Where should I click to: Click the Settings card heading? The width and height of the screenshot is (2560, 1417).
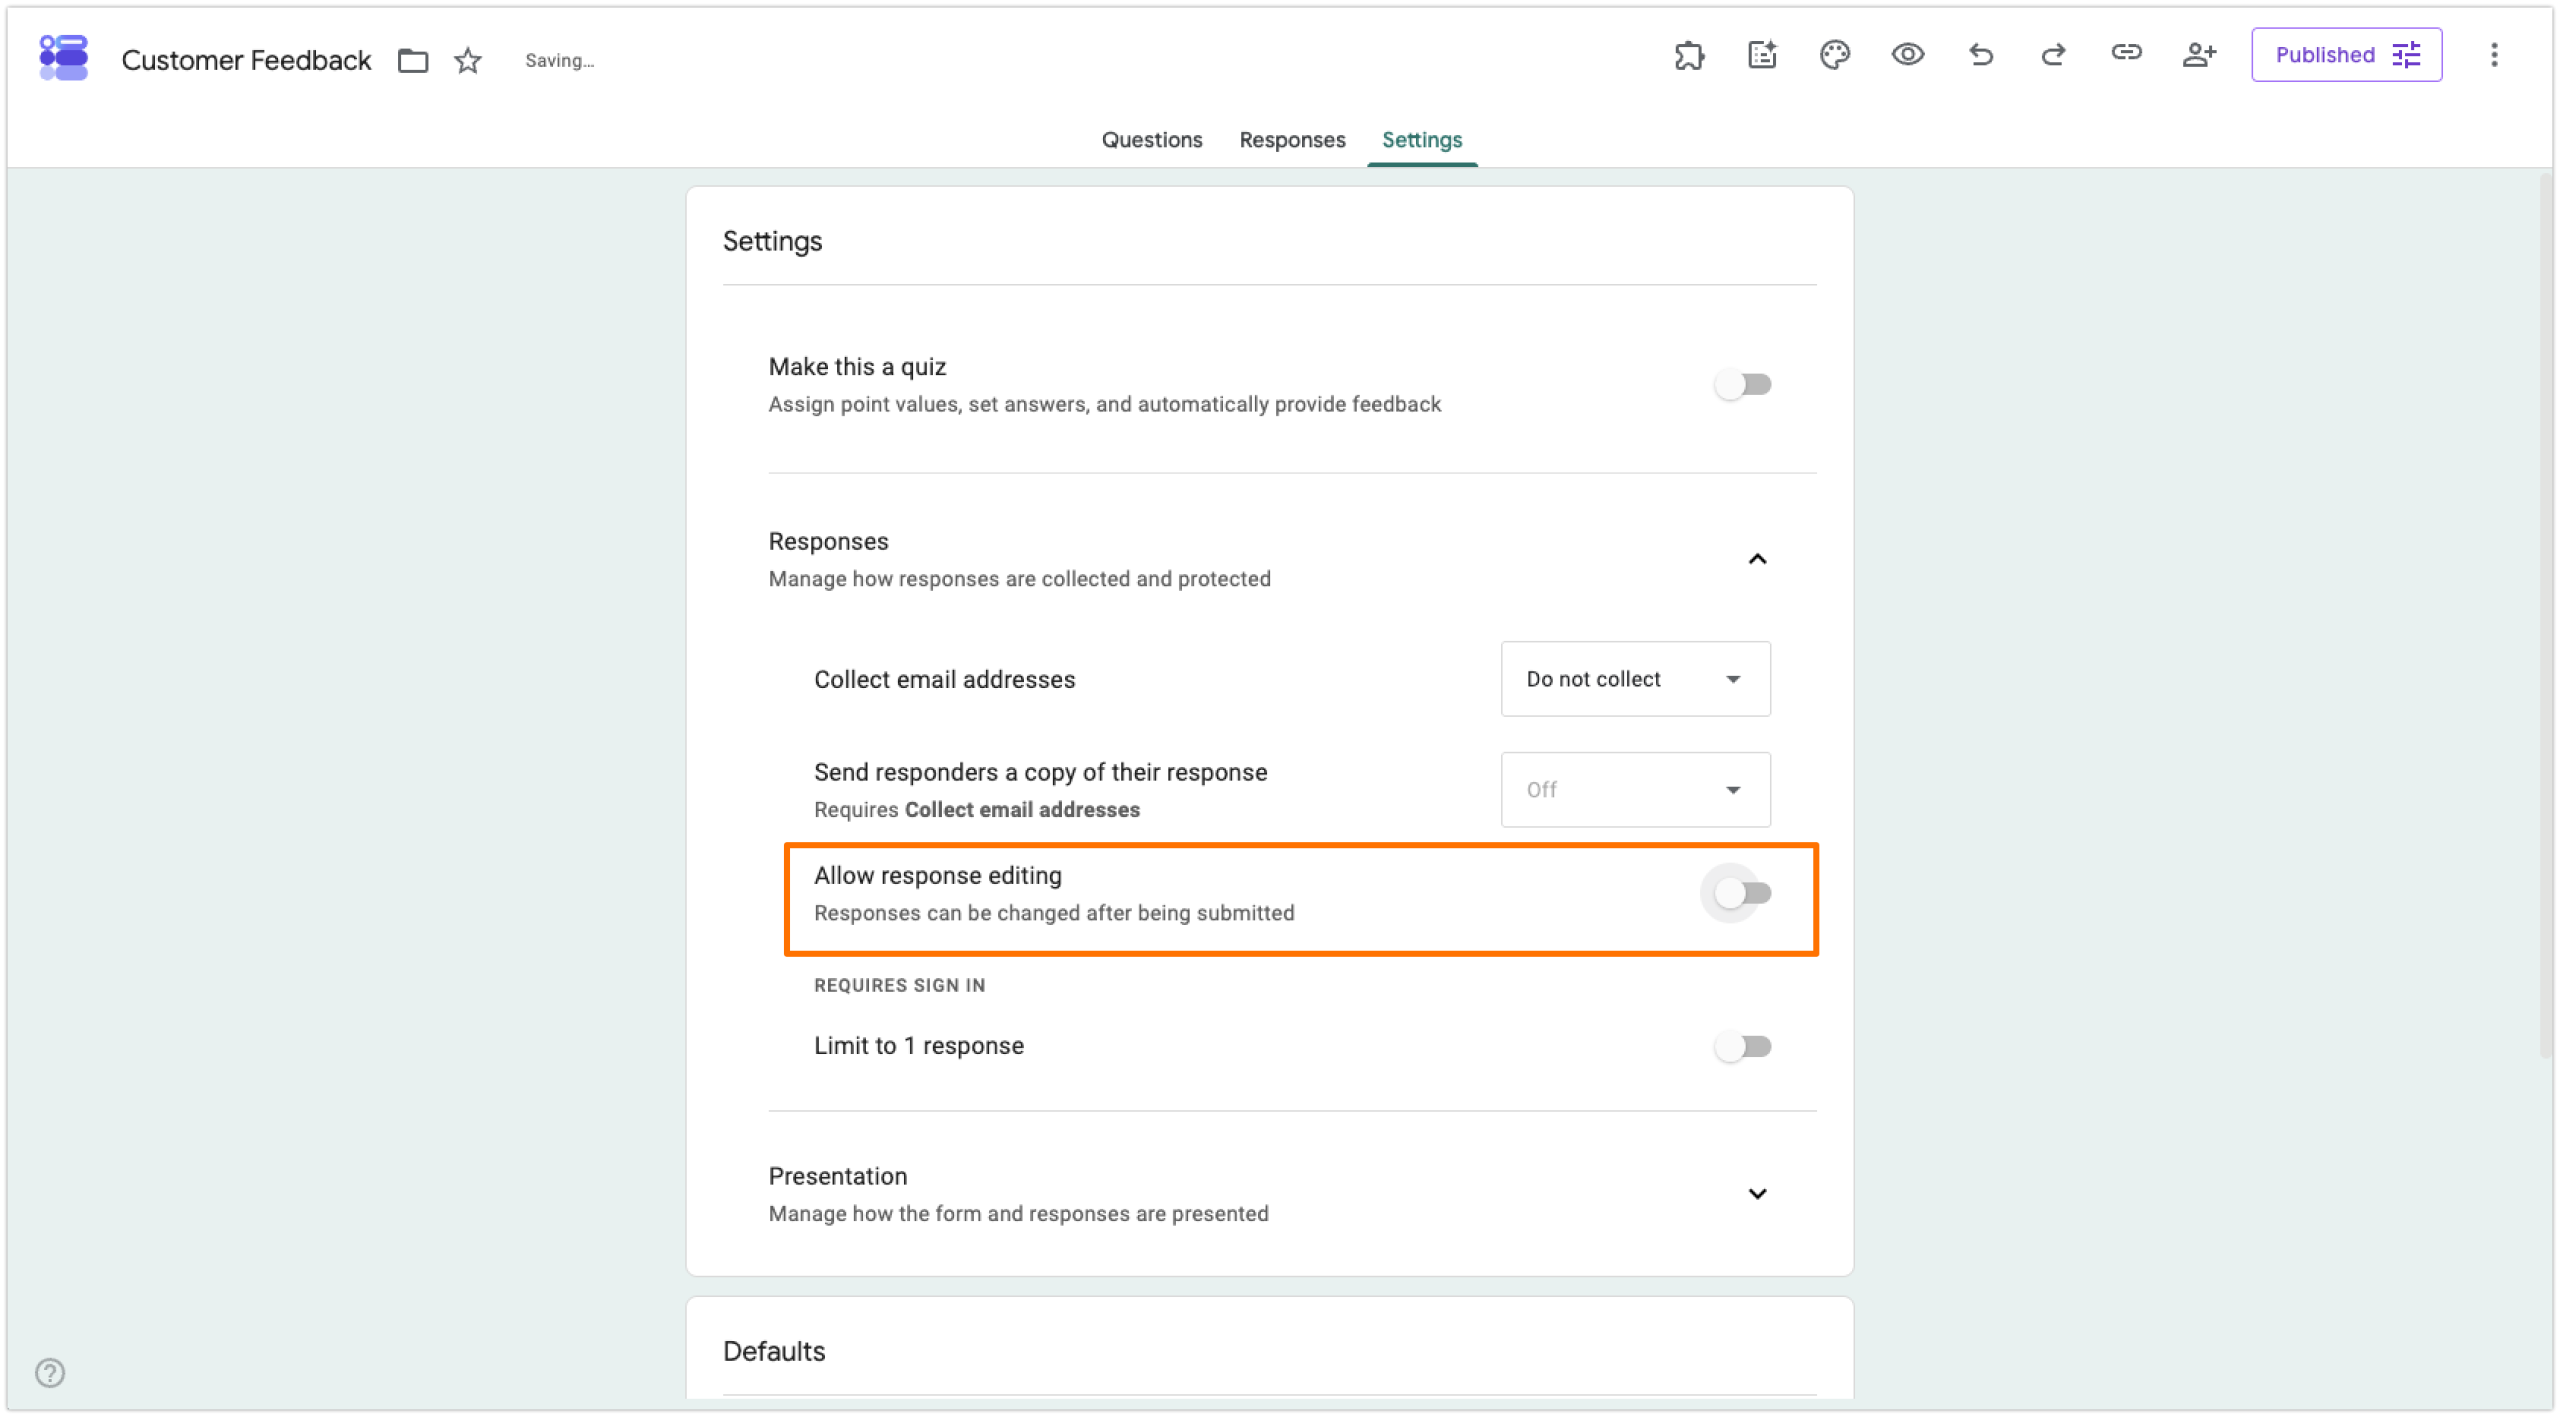[x=772, y=241]
